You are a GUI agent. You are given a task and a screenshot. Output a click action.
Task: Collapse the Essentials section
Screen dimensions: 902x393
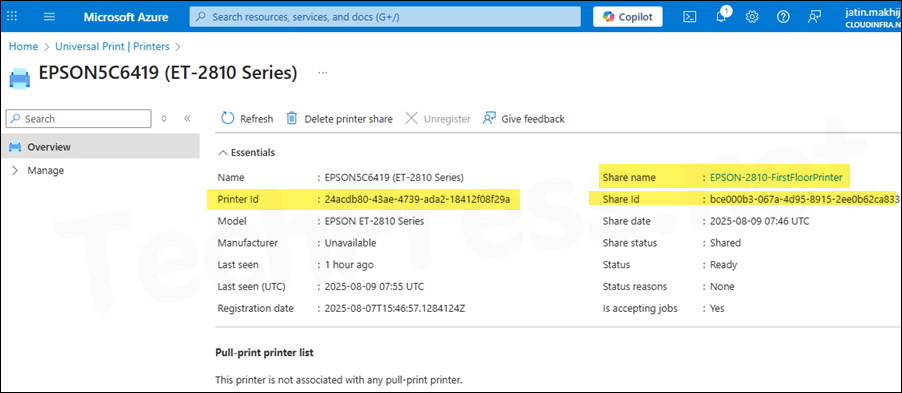tap(246, 152)
